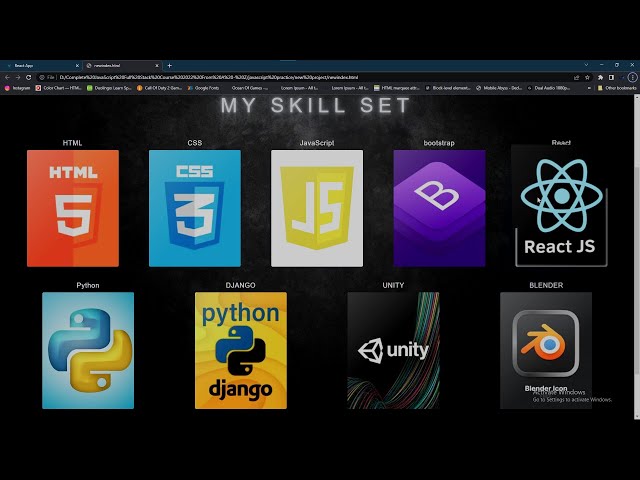640x480 pixels.
Task: Click the React JS atom logo card
Action: 561,208
